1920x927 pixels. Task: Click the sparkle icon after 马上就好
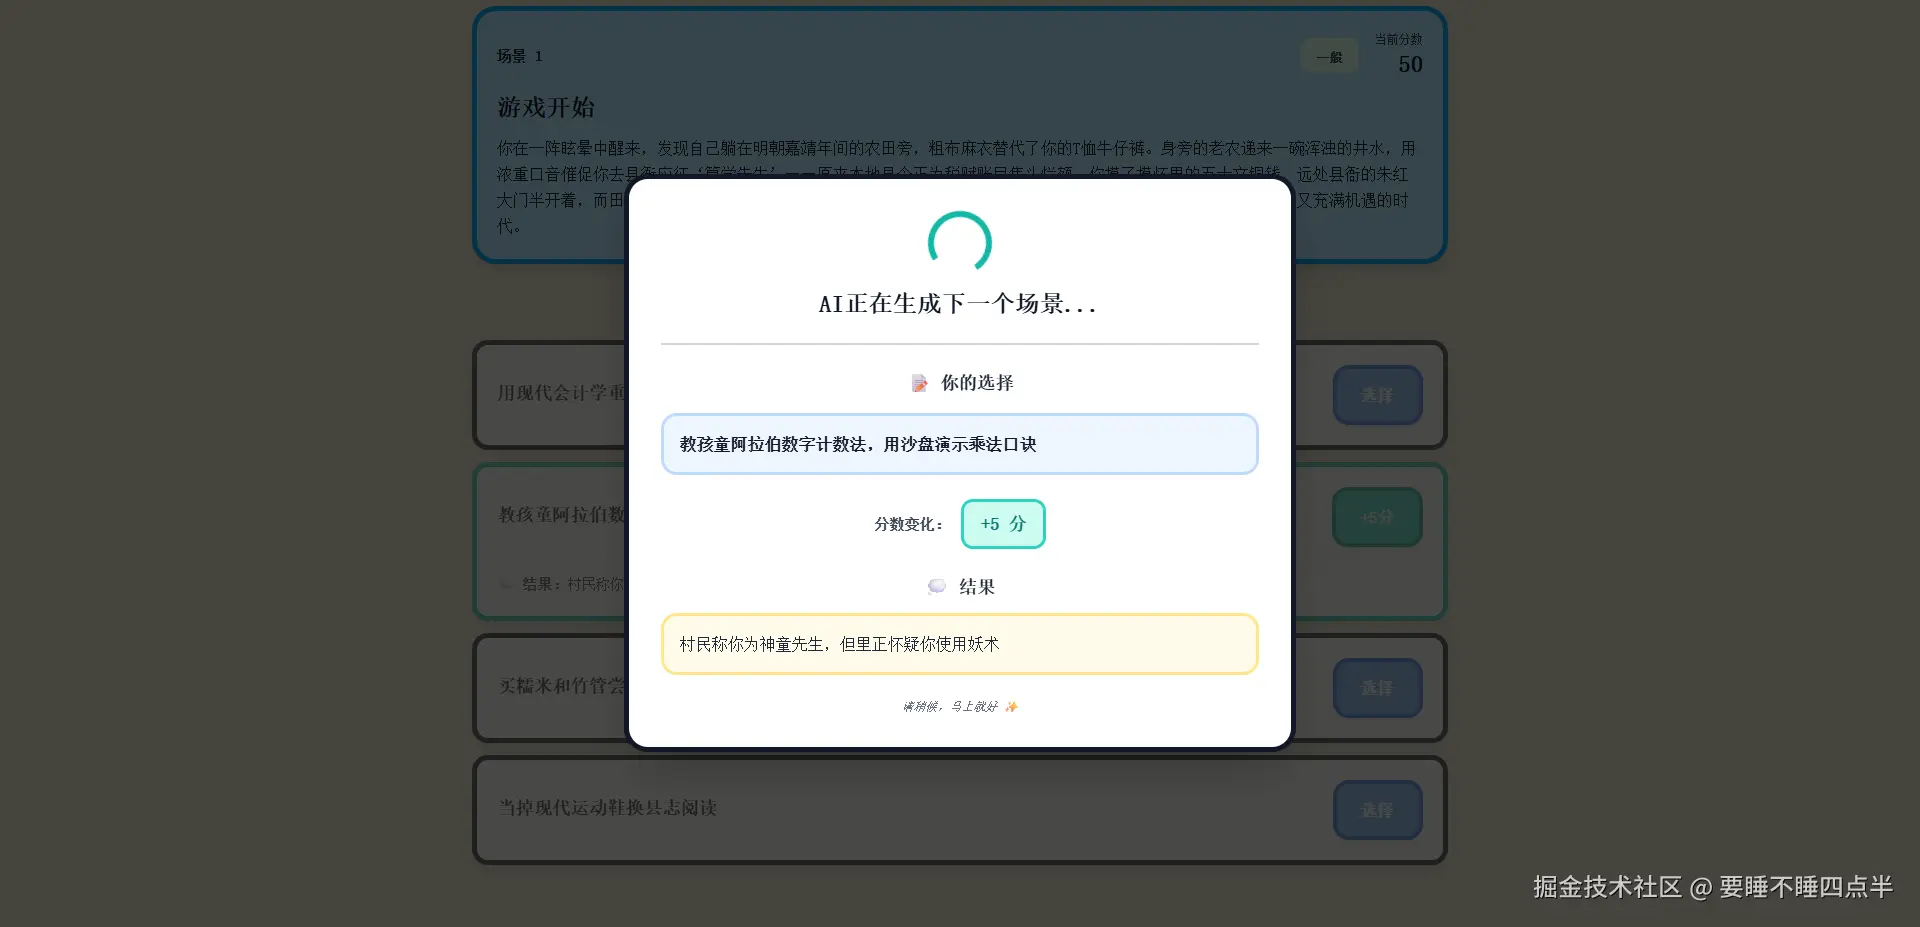(x=1011, y=707)
